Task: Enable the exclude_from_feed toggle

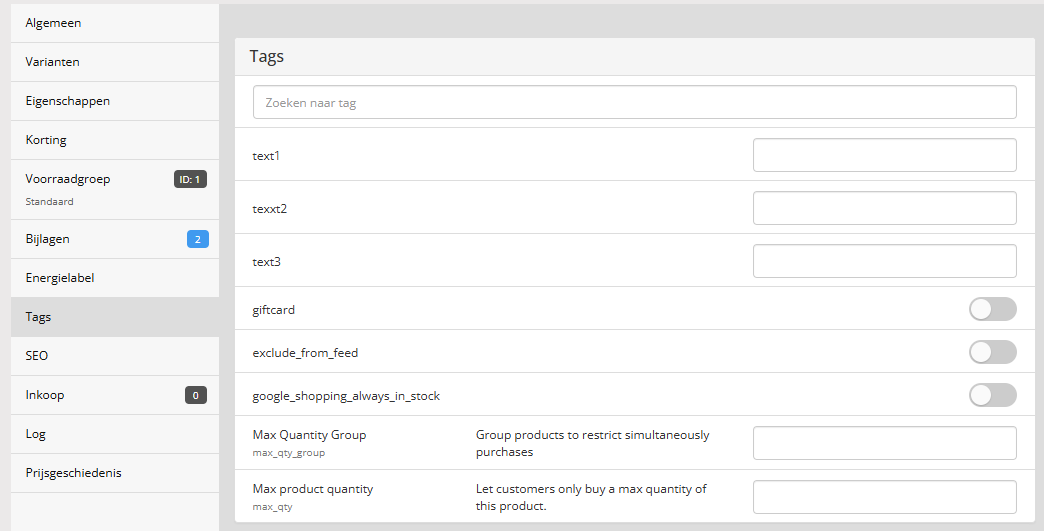Action: 992,352
